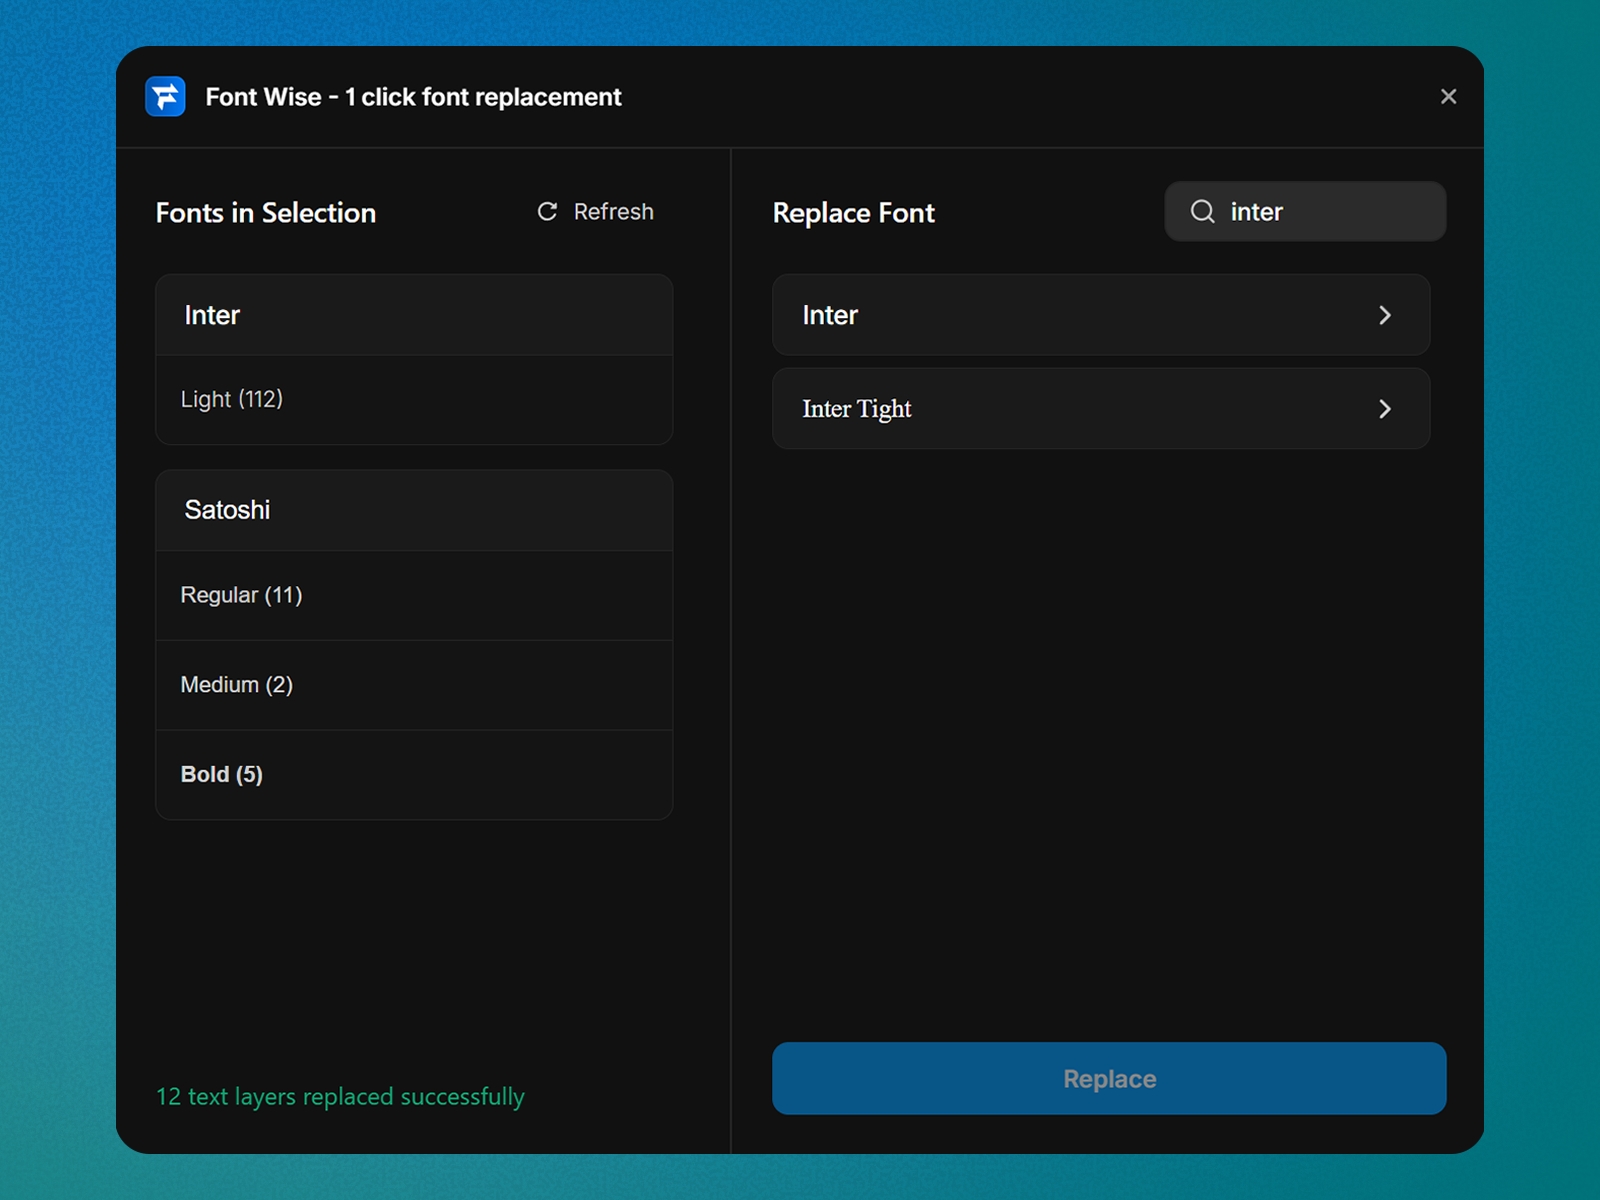Click the chevron next to Inter

[x=1385, y=315]
